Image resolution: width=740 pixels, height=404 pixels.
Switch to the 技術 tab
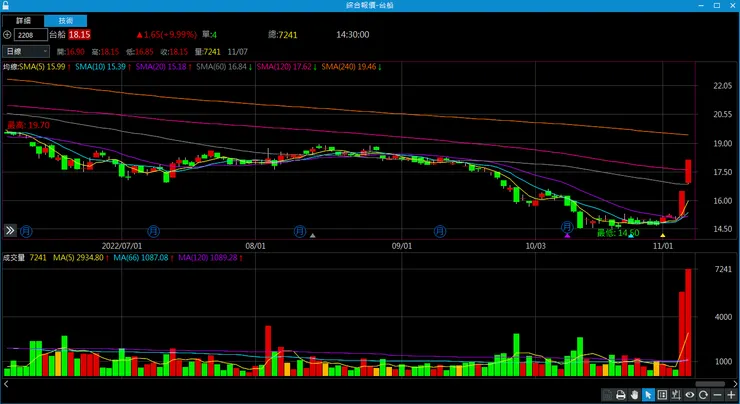tap(66, 21)
